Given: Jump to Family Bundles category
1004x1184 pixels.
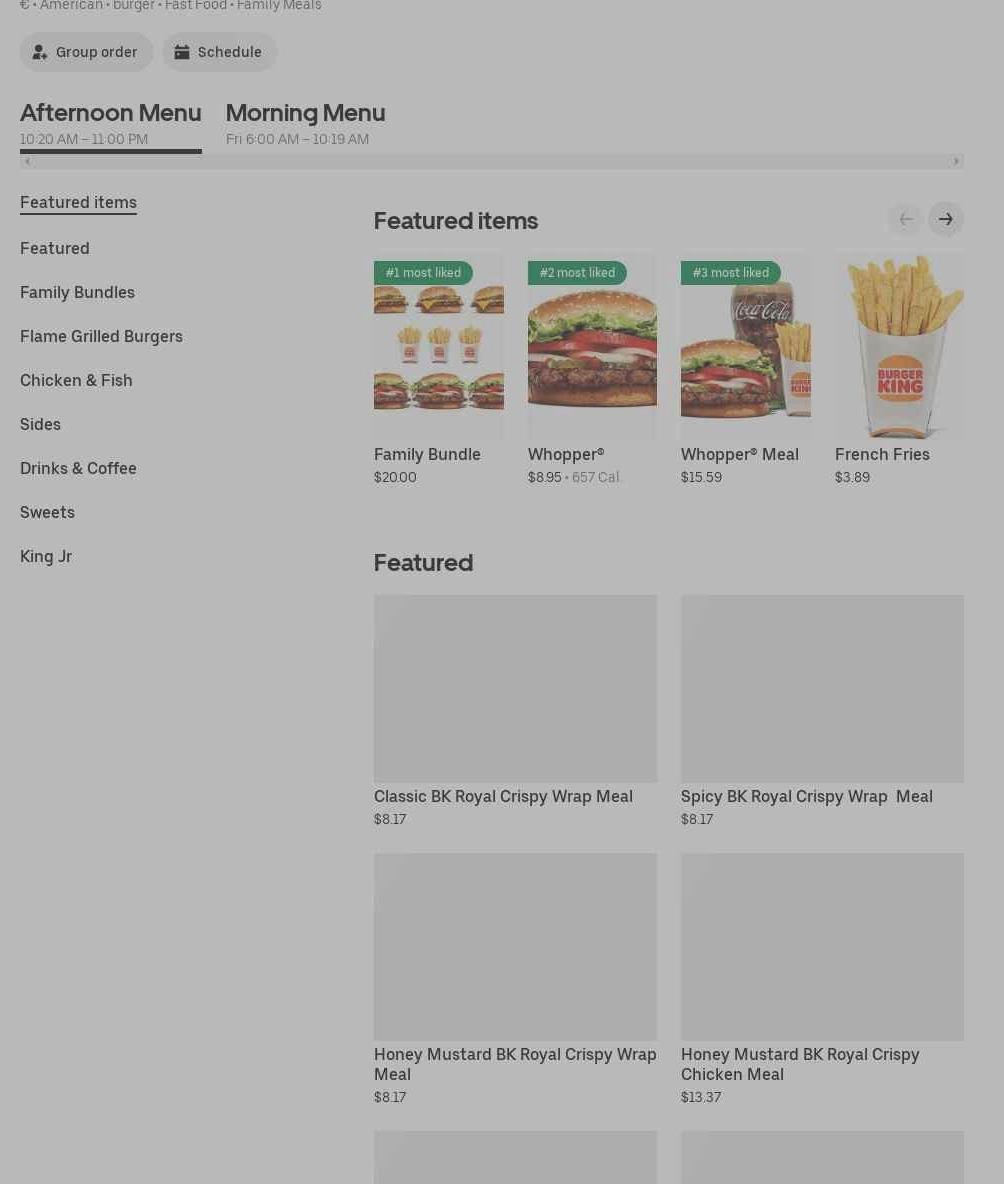Looking at the screenshot, I should point(77,292).
